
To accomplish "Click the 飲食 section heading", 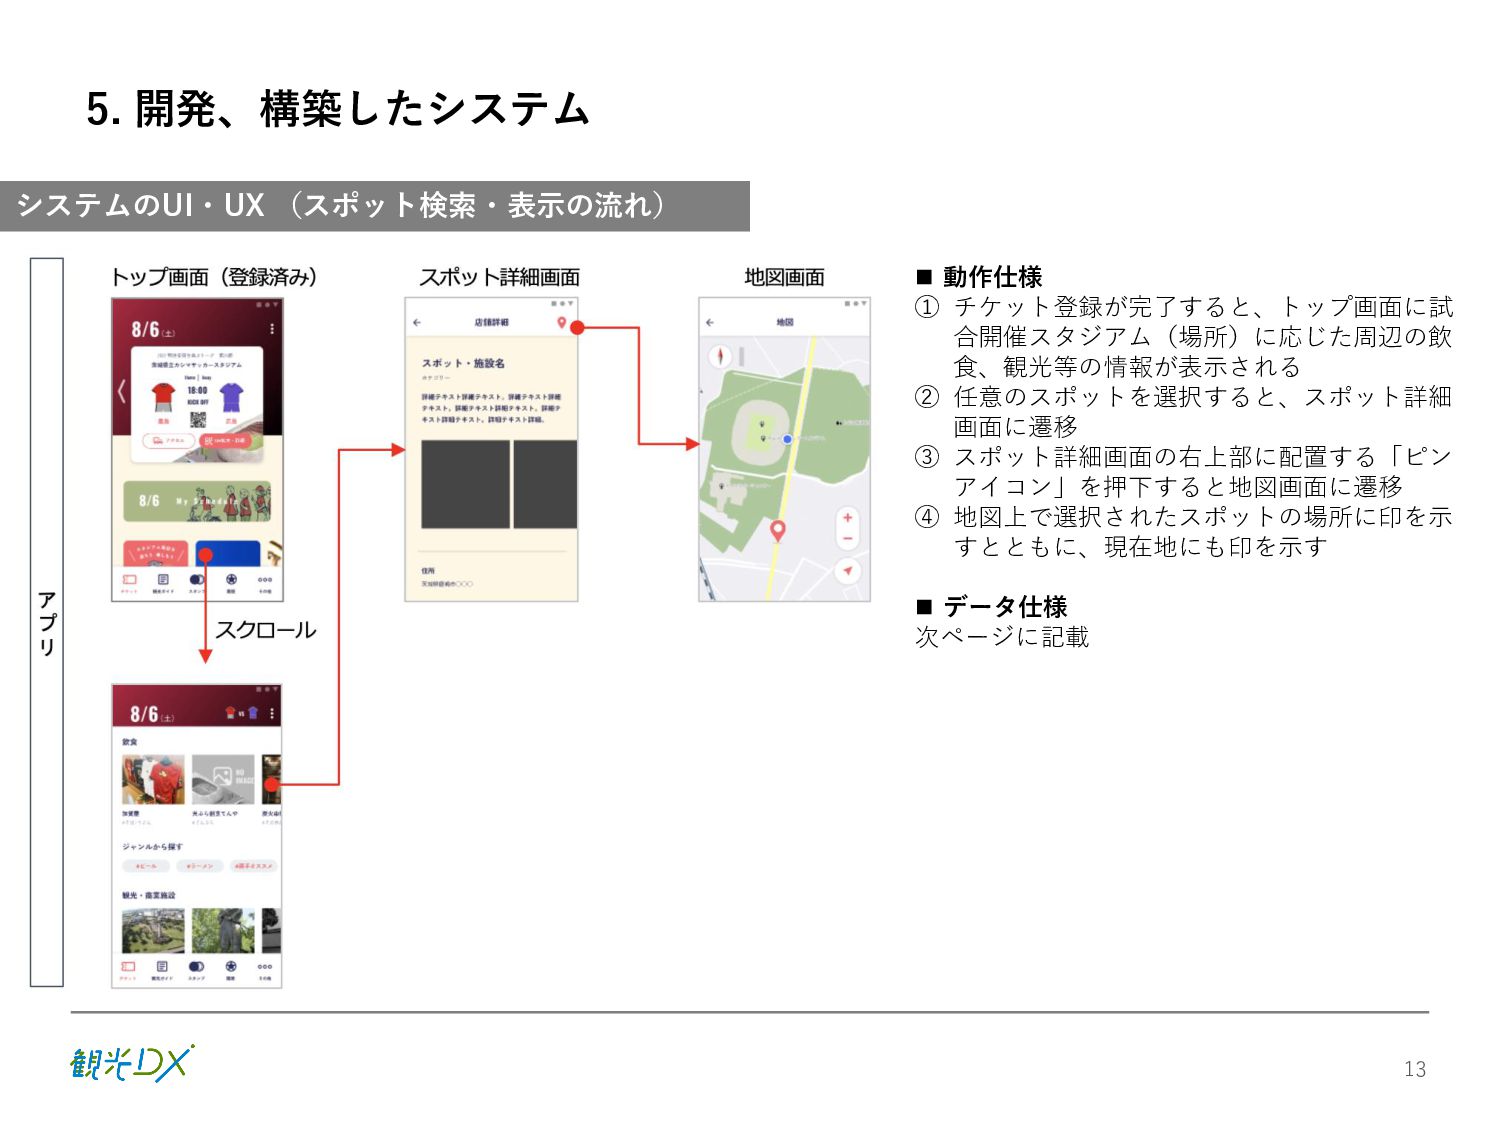I will (130, 742).
